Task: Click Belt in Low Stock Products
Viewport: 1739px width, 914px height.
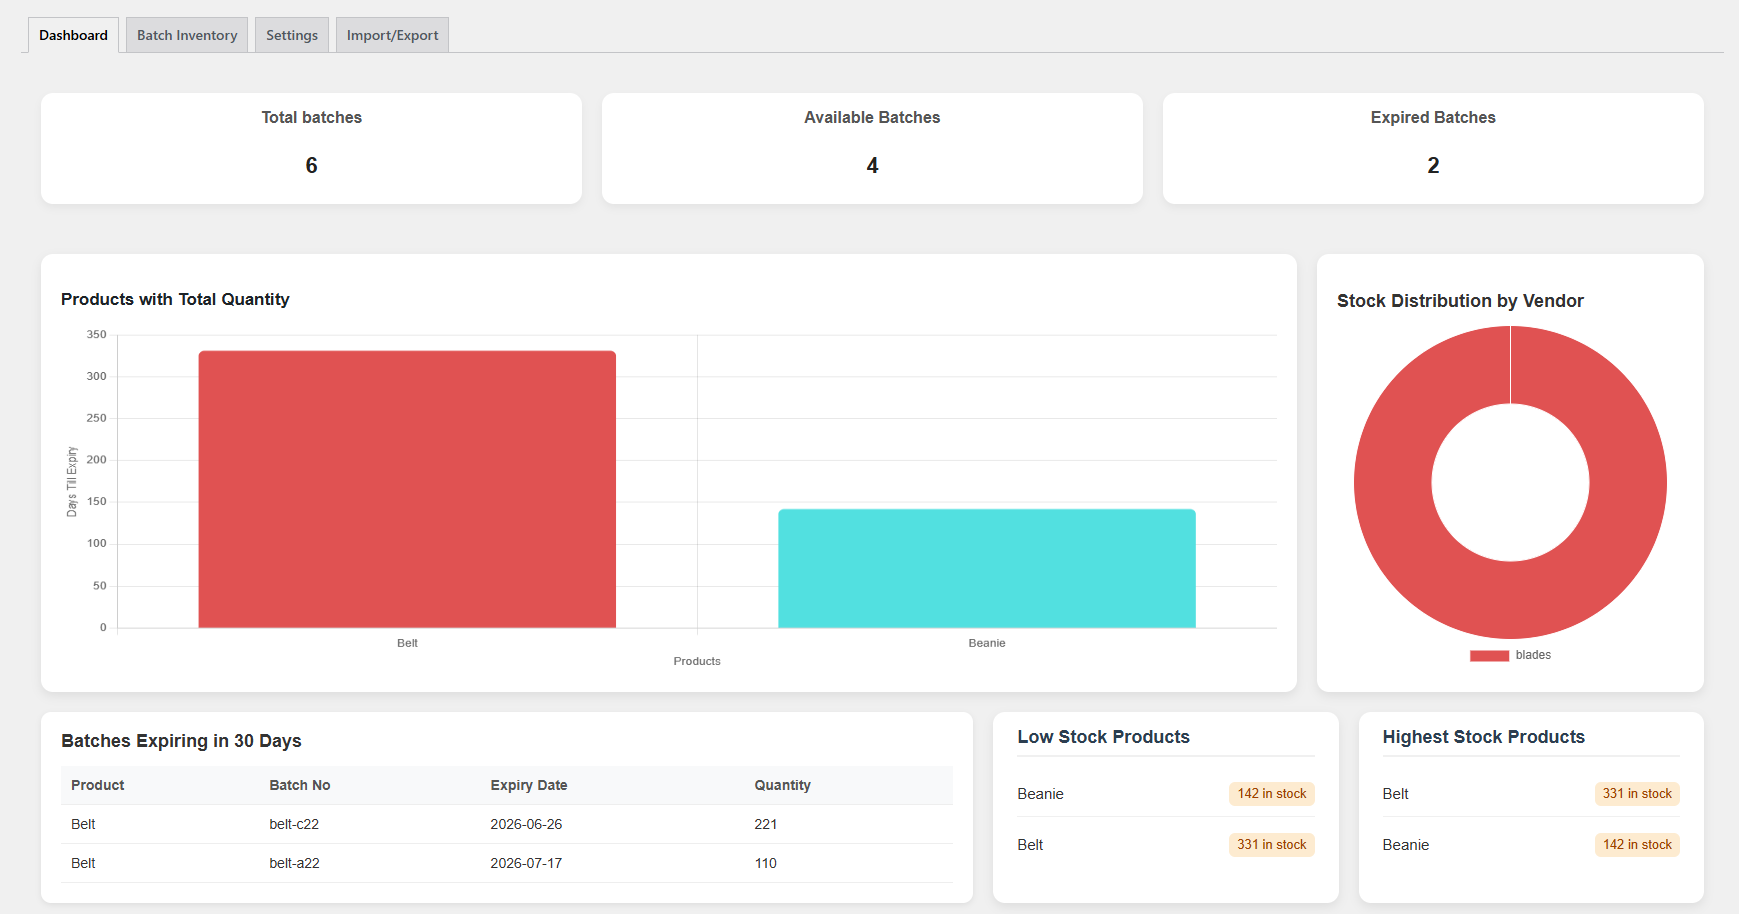Action: pos(1030,845)
